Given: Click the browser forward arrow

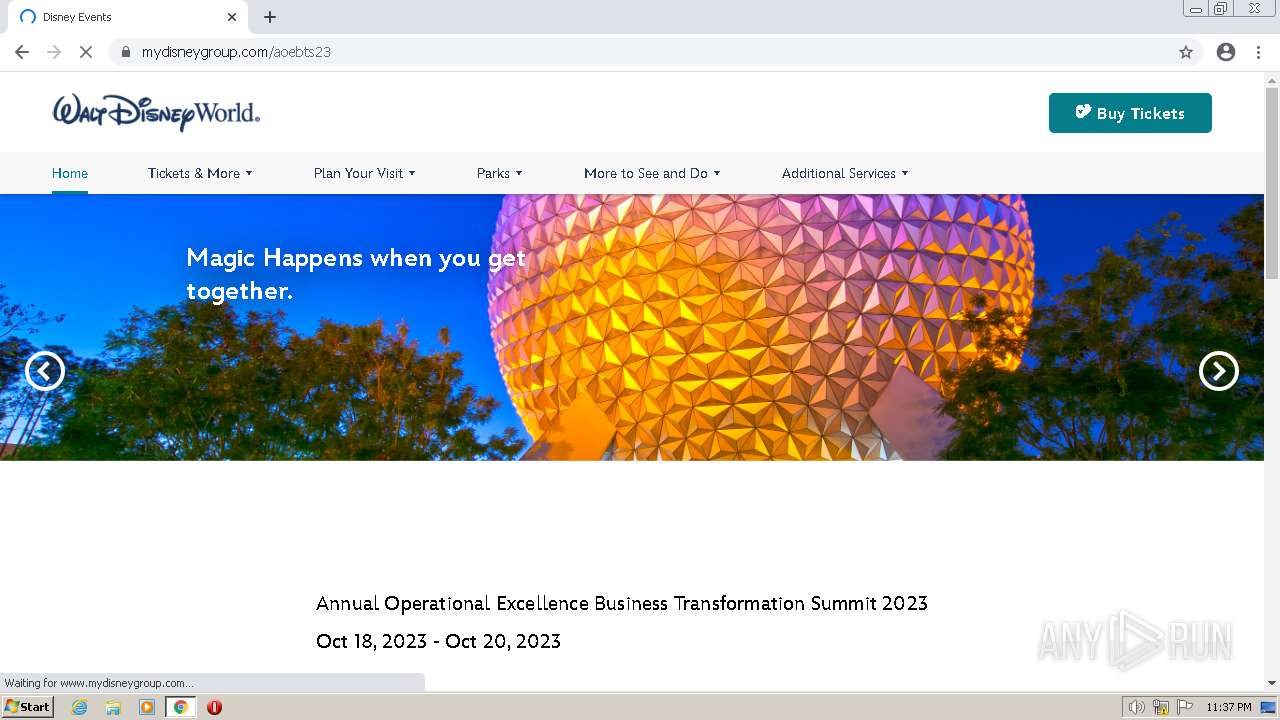Looking at the screenshot, I should [54, 52].
